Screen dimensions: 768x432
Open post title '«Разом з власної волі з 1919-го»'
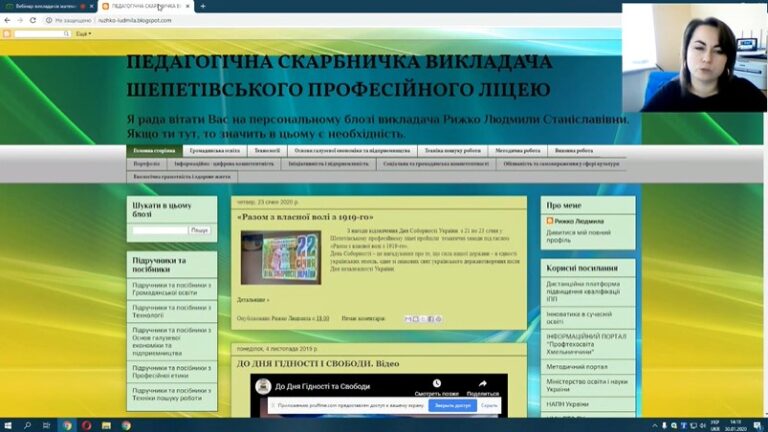pyautogui.click(x=305, y=216)
